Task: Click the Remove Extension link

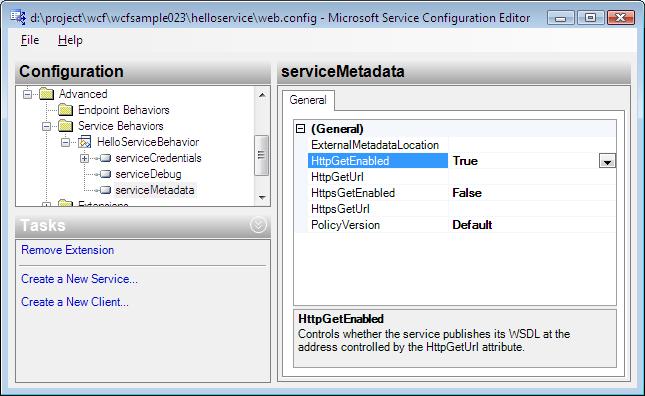Action: click(67, 250)
